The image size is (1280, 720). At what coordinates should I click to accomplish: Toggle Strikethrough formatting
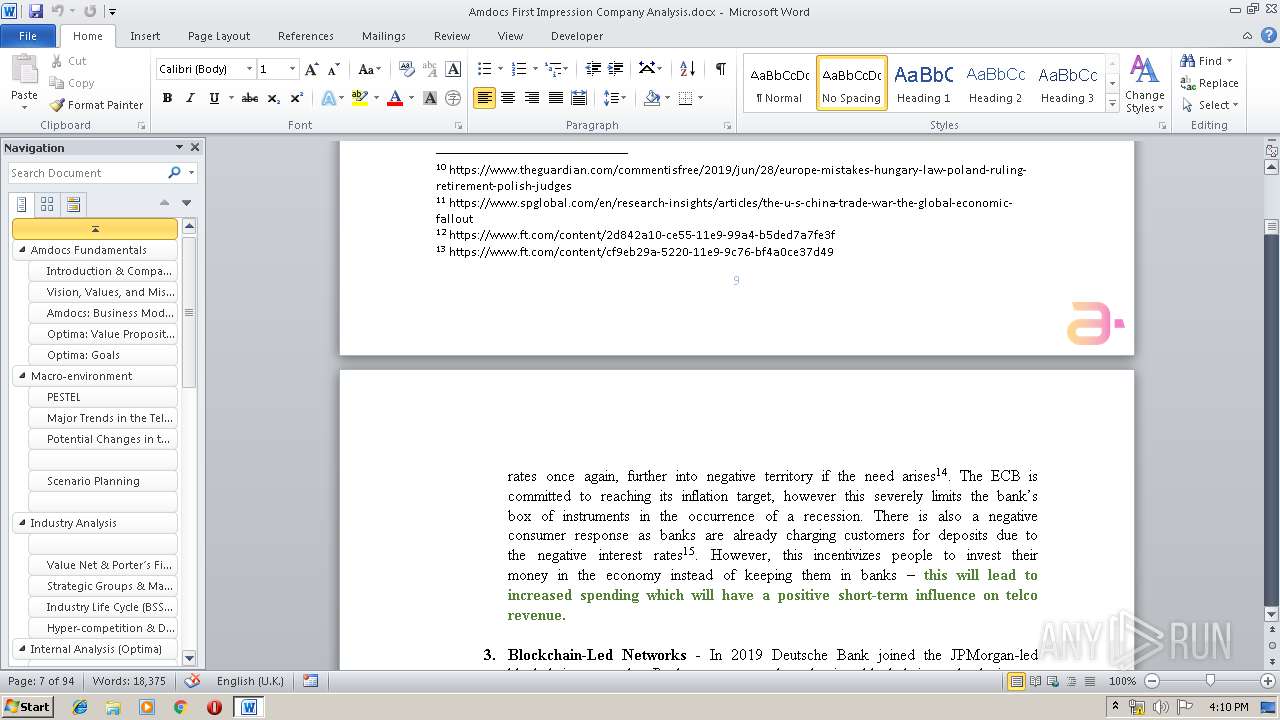(250, 98)
